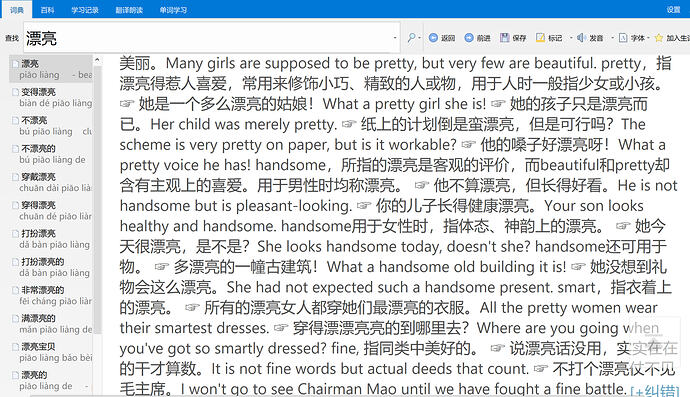Click the magnifier search icon

[x=411, y=38]
